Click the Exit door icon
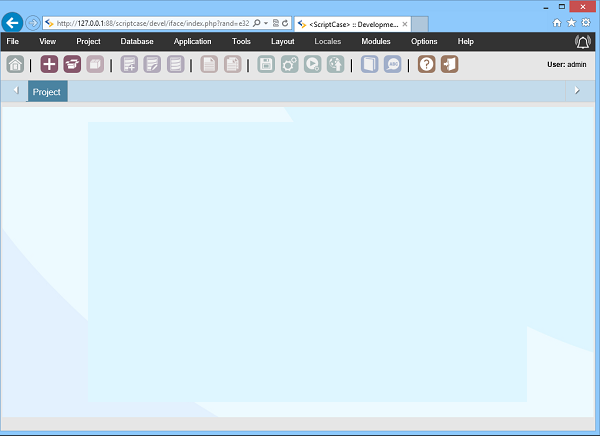 point(449,64)
